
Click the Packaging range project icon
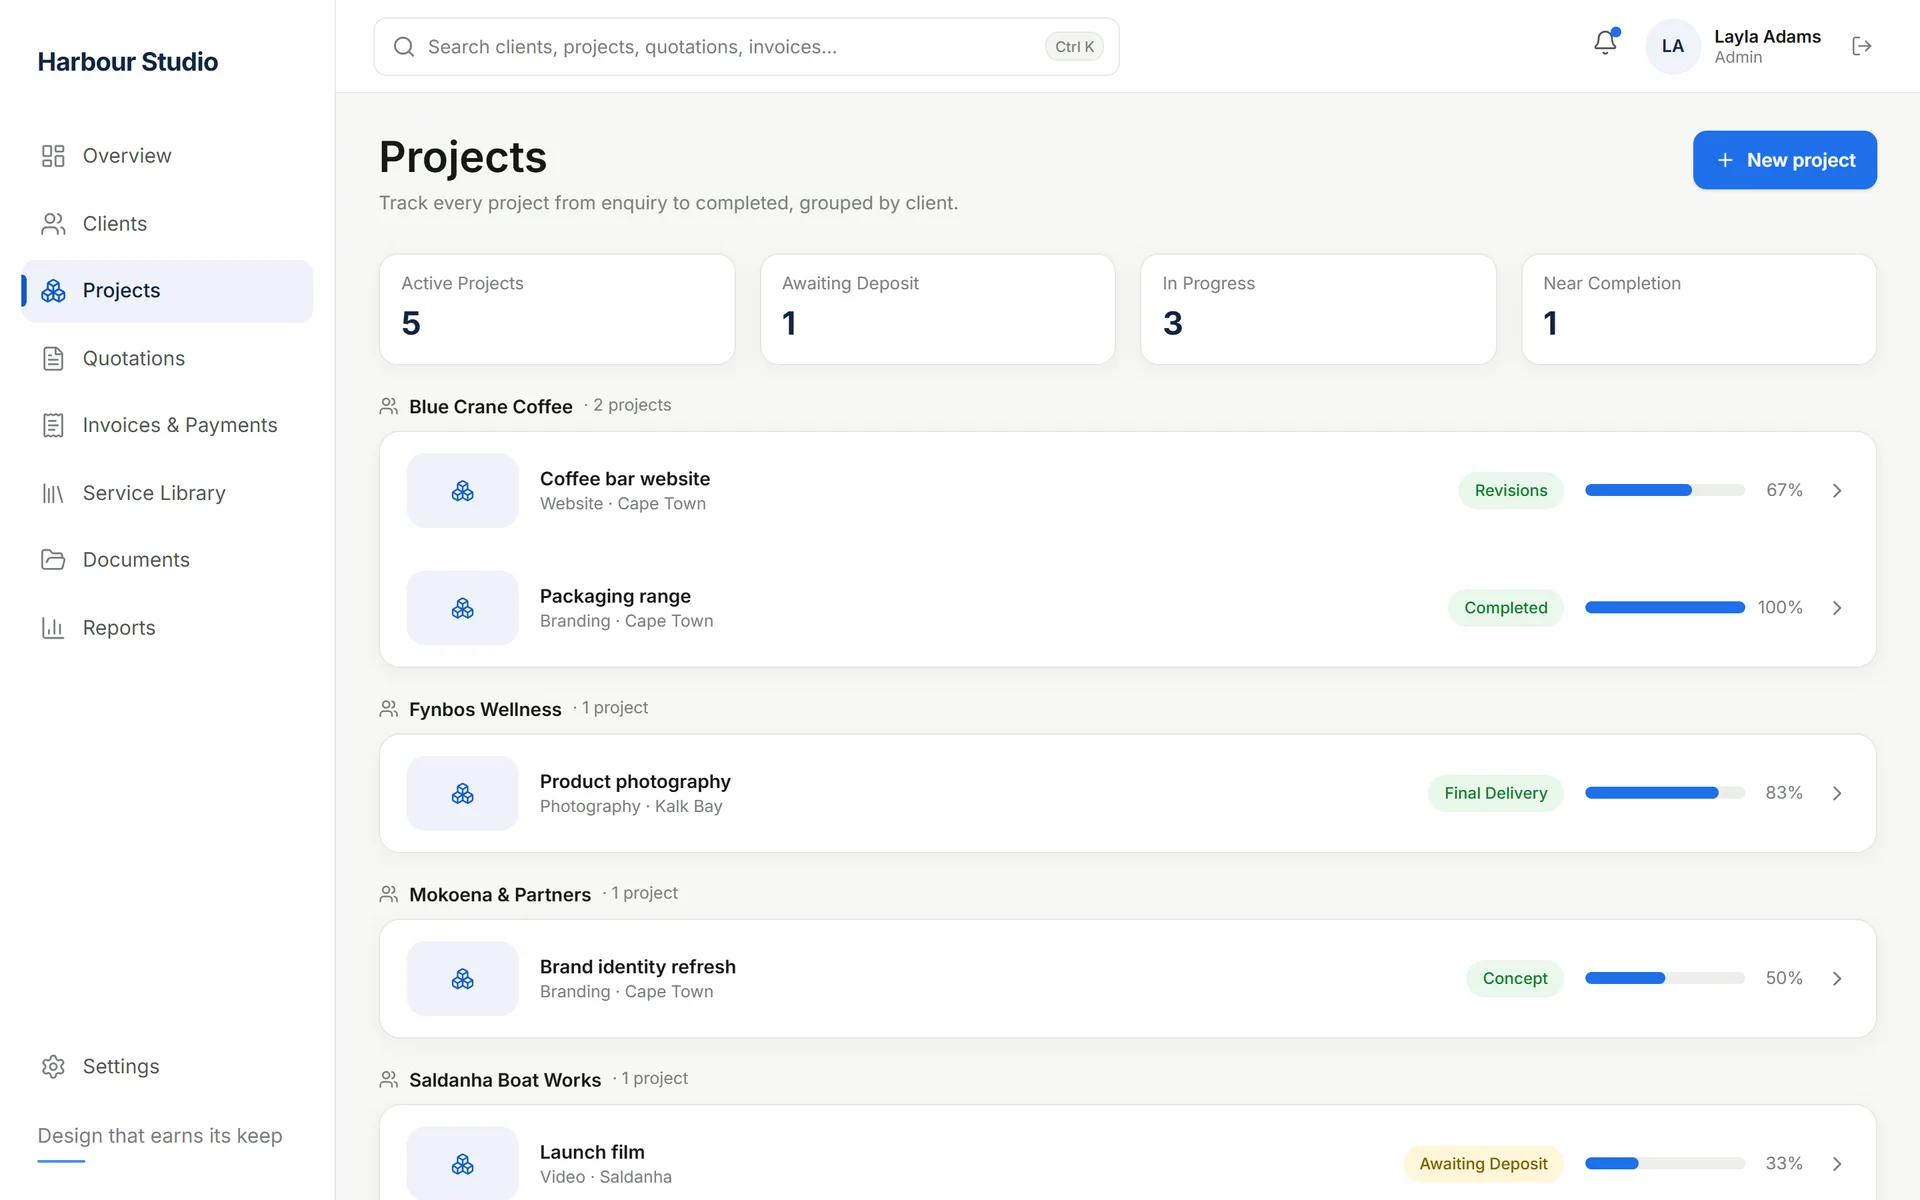pyautogui.click(x=462, y=608)
